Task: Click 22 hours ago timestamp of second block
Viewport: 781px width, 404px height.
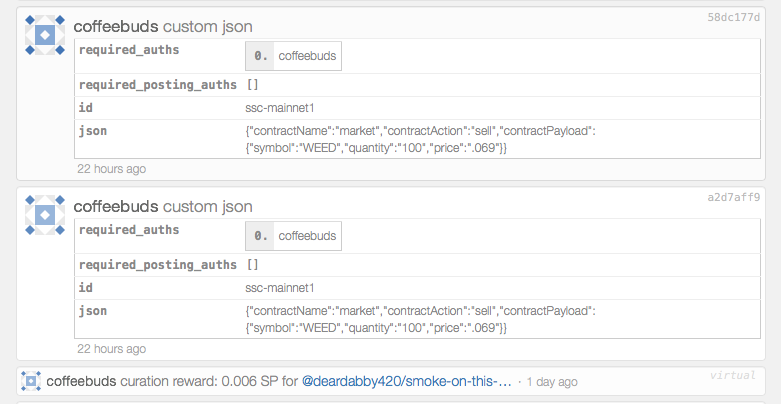Action: 112,349
